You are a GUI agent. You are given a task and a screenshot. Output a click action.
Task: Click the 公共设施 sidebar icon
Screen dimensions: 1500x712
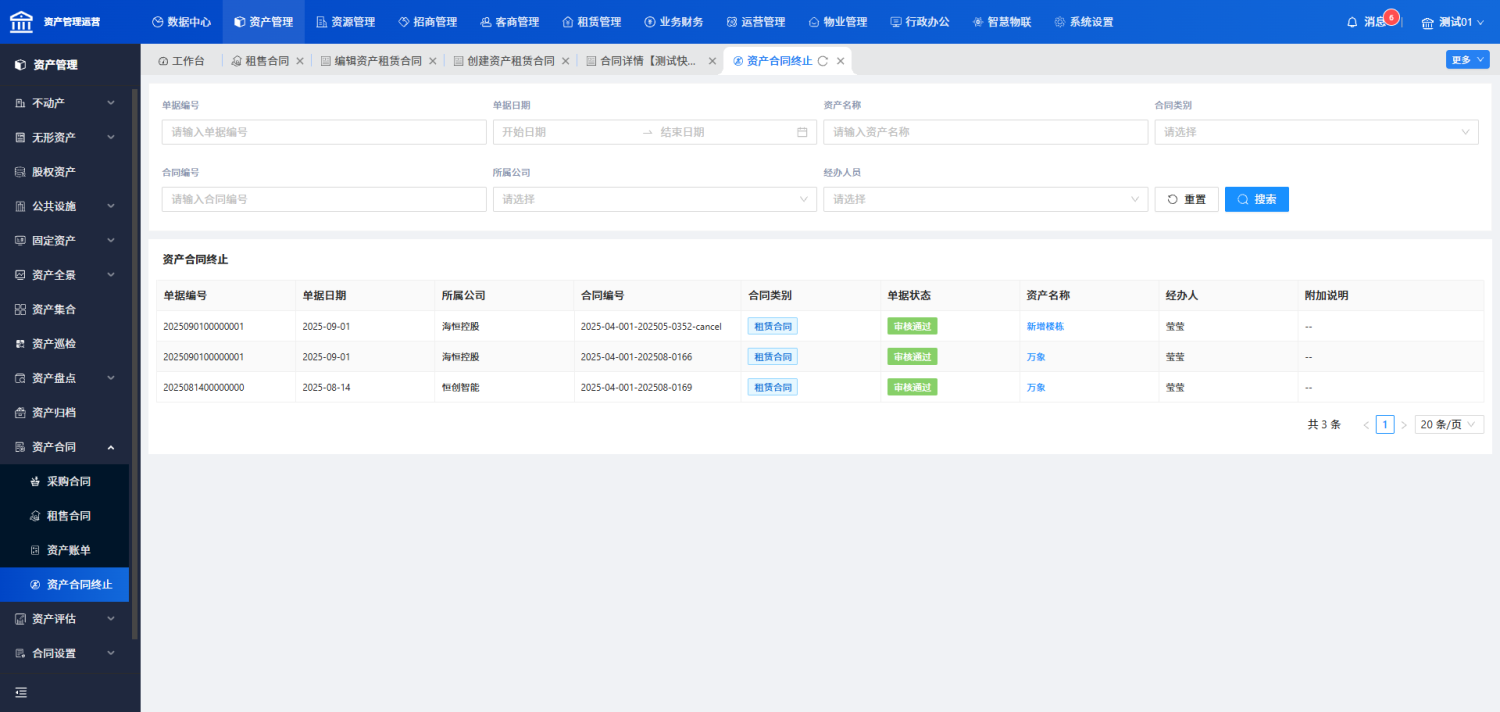(x=21, y=206)
